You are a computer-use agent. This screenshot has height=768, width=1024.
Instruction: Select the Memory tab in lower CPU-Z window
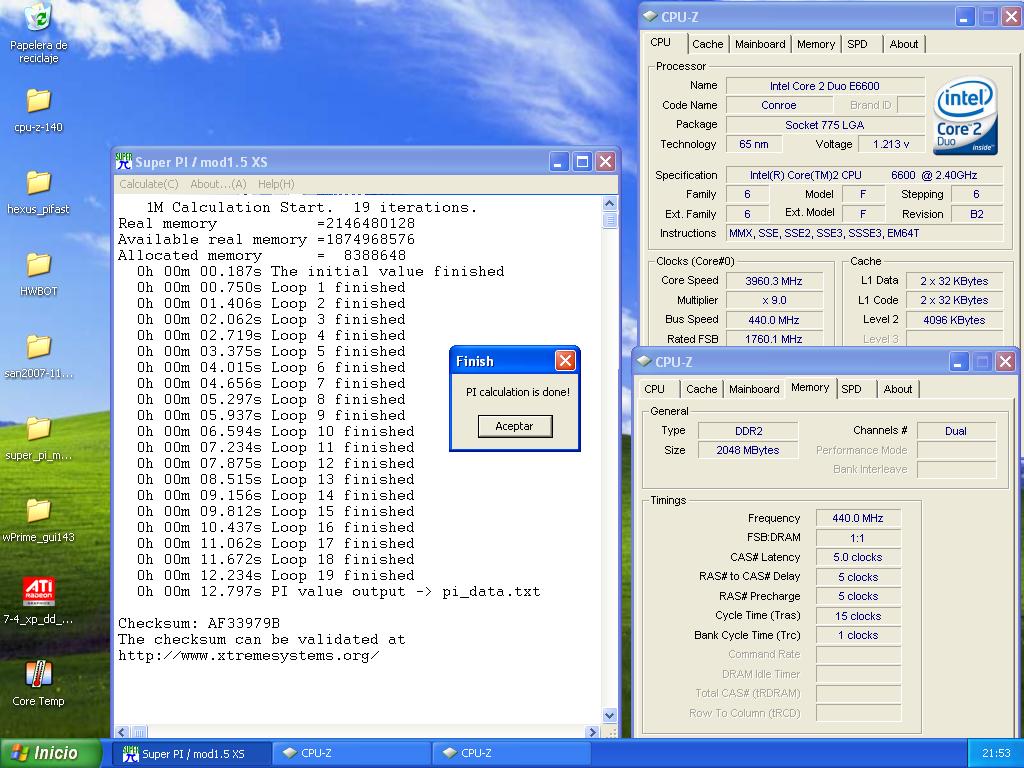pyautogui.click(x=810, y=387)
